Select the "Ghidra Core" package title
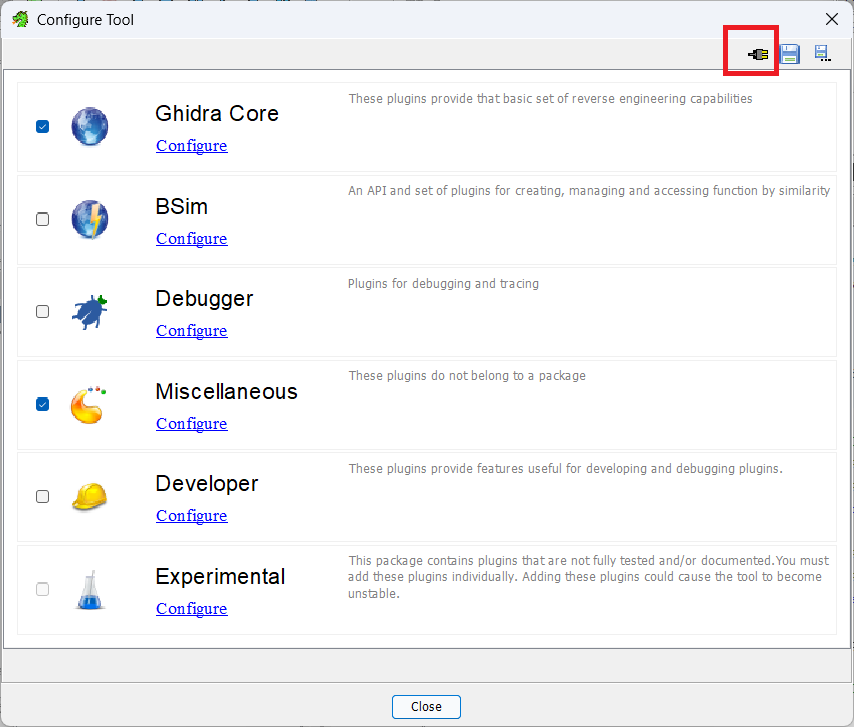Viewport: 854px width, 727px height. point(217,113)
